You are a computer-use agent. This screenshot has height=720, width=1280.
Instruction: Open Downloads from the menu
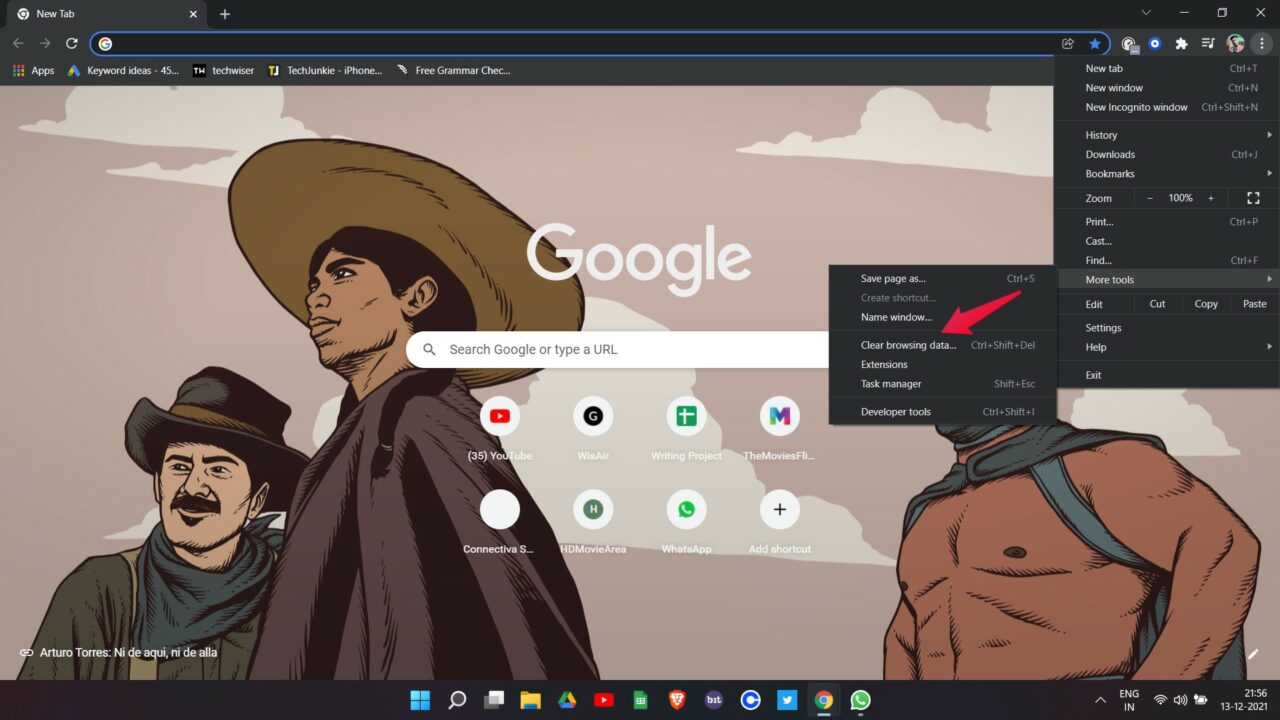tap(1166, 154)
